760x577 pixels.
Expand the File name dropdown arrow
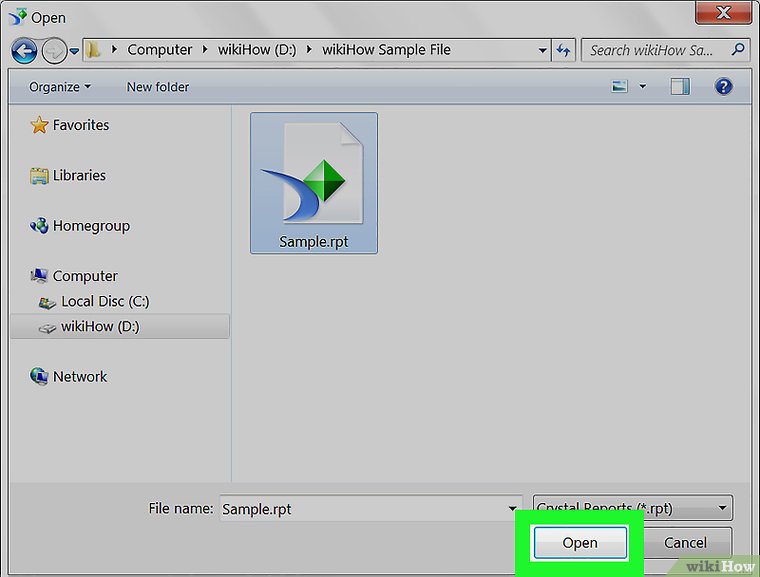(513, 509)
